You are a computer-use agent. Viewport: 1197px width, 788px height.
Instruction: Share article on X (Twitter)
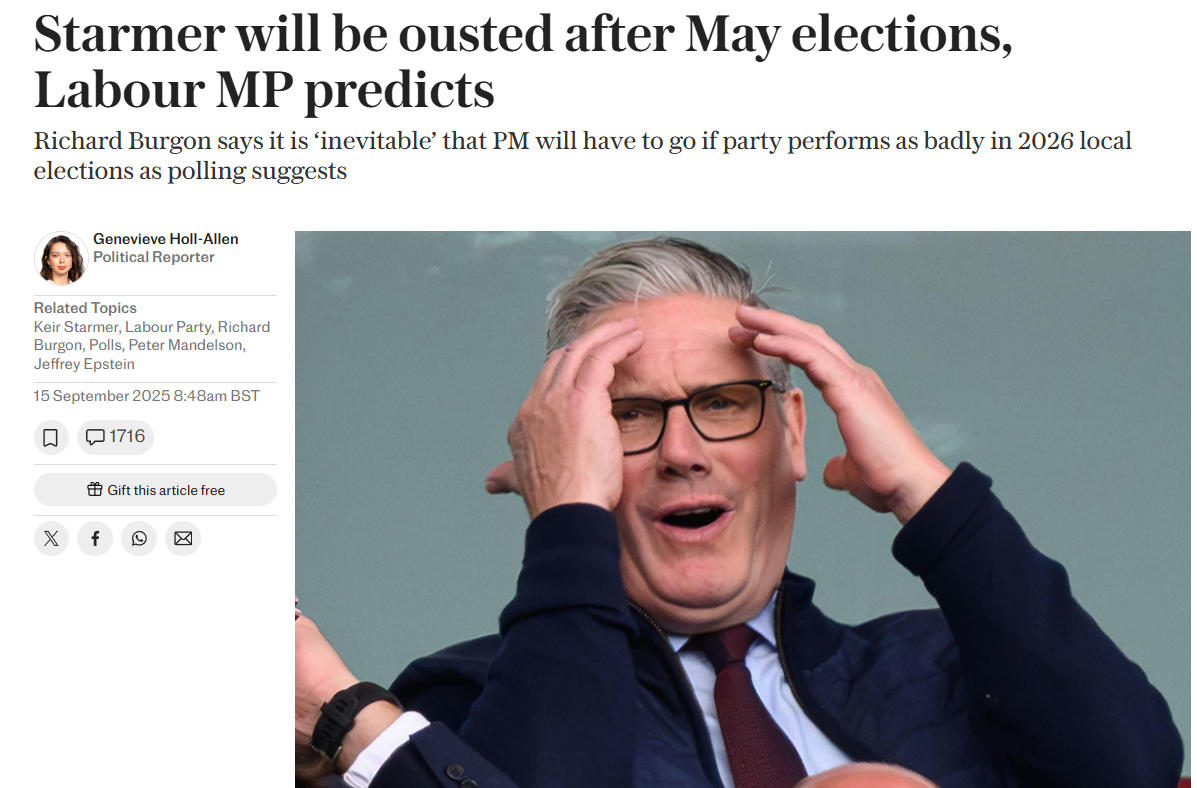tap(51, 539)
